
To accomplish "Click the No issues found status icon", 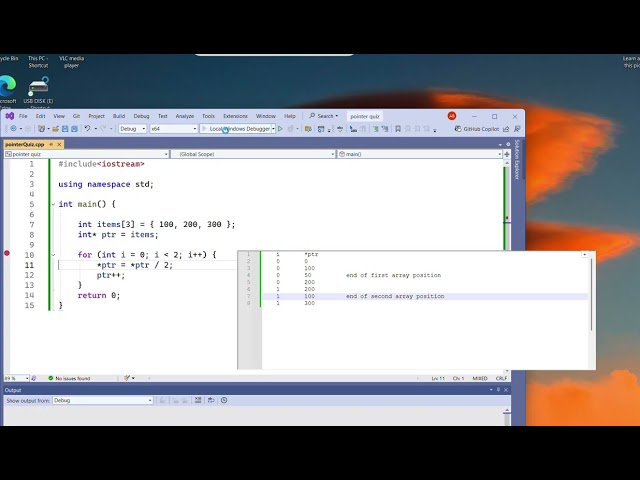I will [51, 378].
